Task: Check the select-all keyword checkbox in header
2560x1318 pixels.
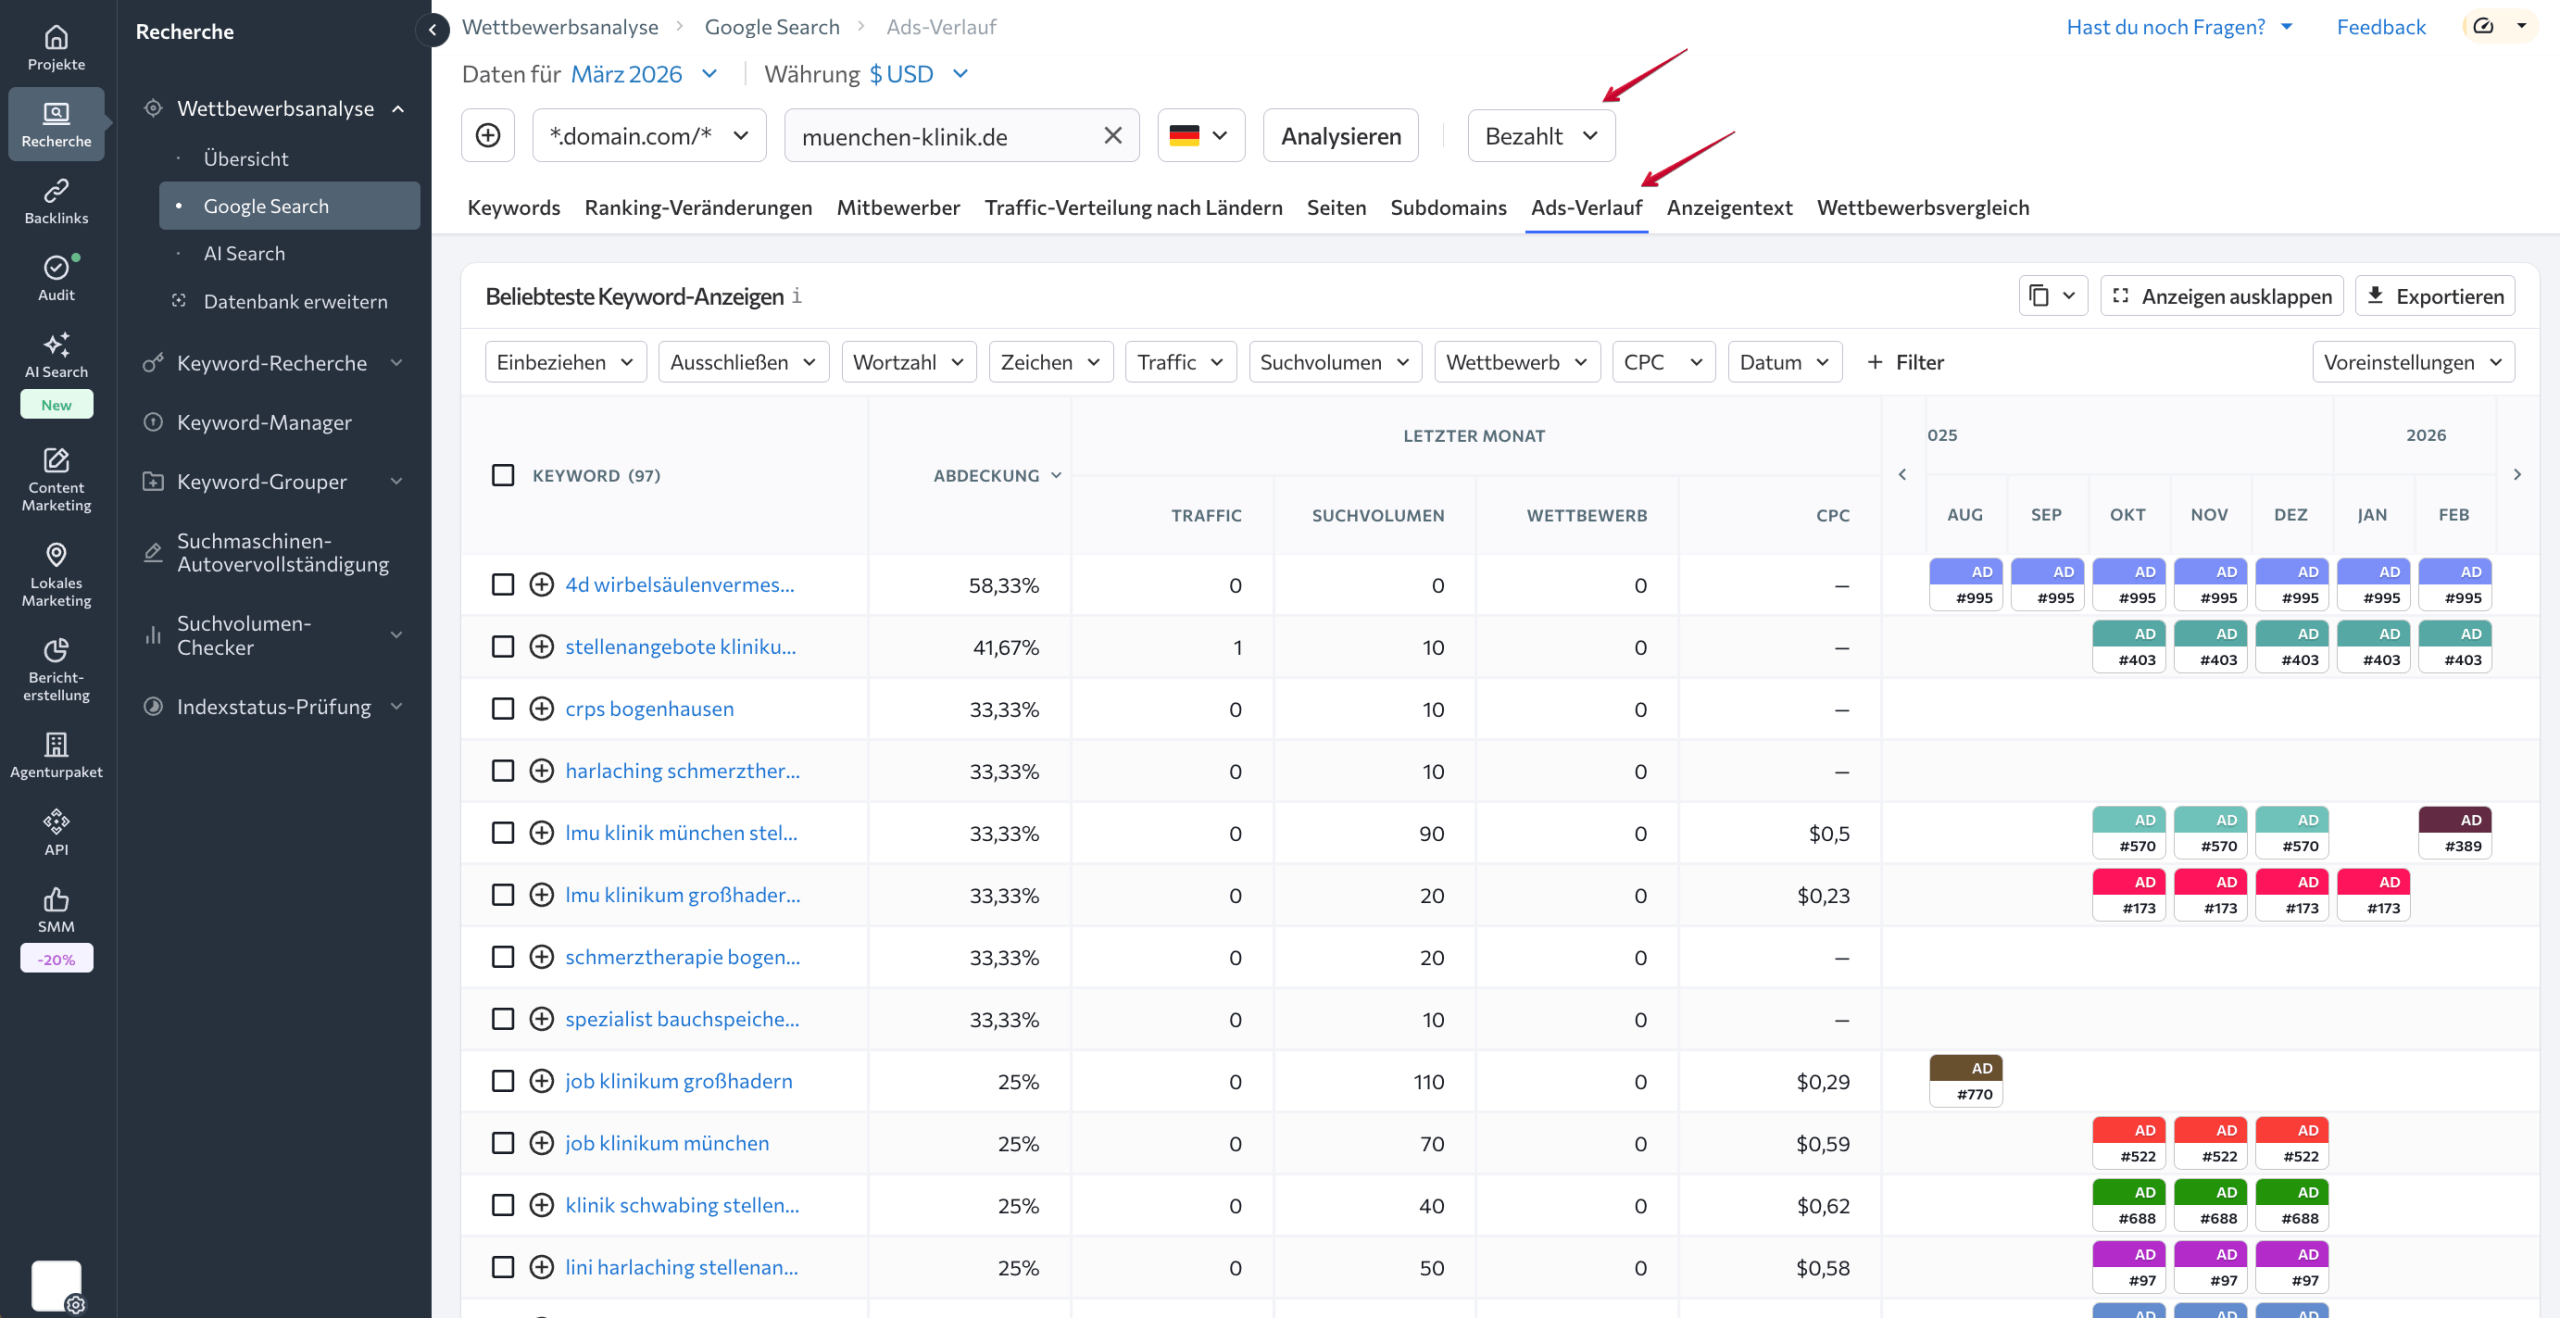Action: pos(503,476)
